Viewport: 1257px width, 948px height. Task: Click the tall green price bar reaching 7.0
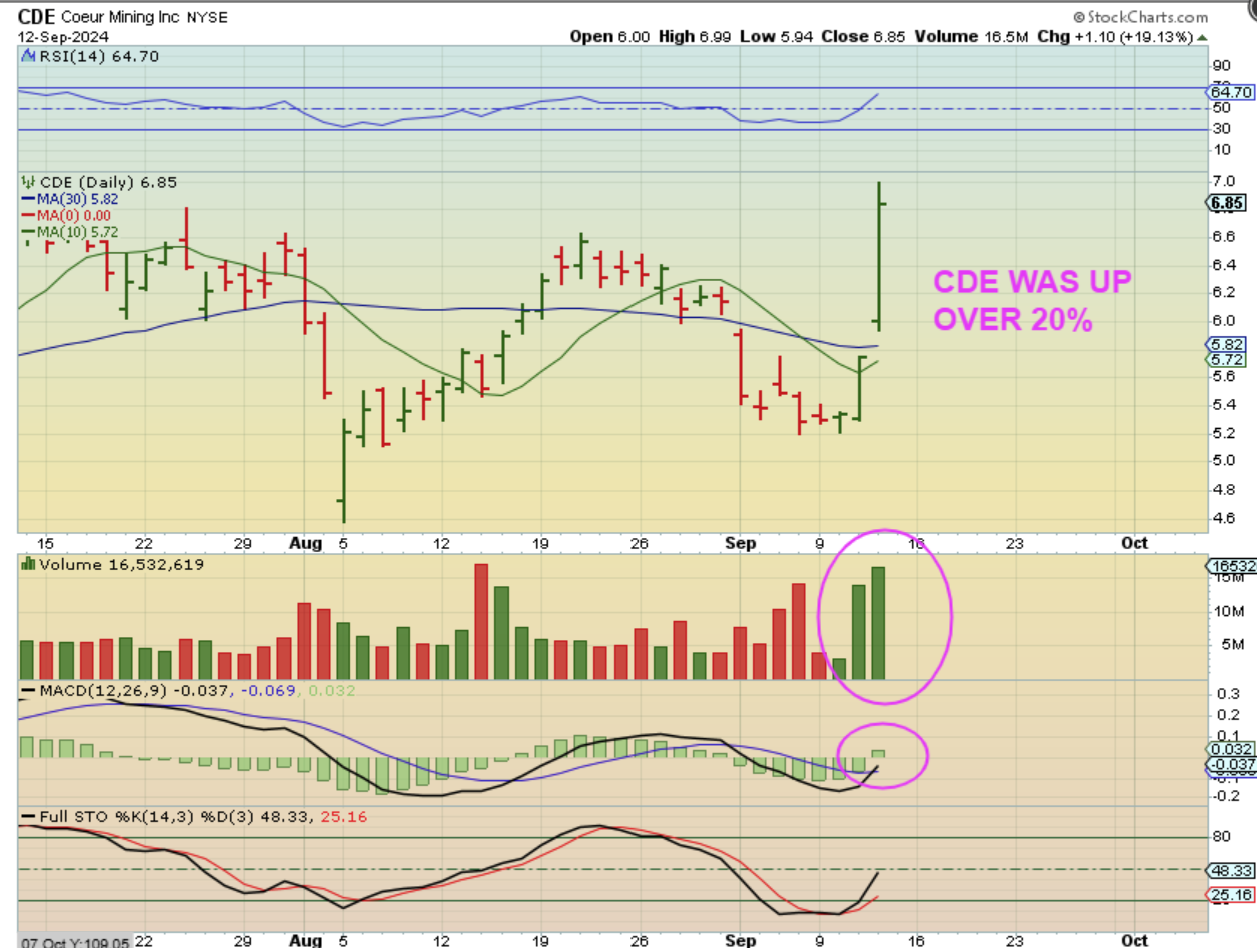tap(879, 256)
